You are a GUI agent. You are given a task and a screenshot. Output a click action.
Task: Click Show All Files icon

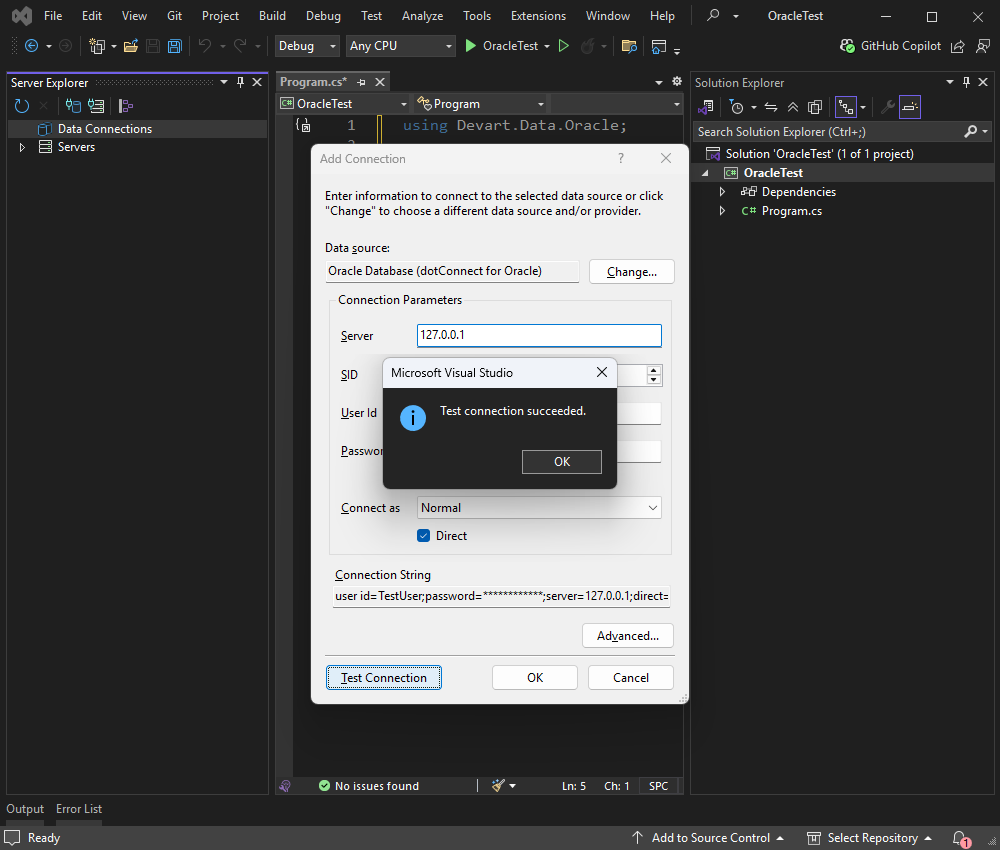coord(815,107)
